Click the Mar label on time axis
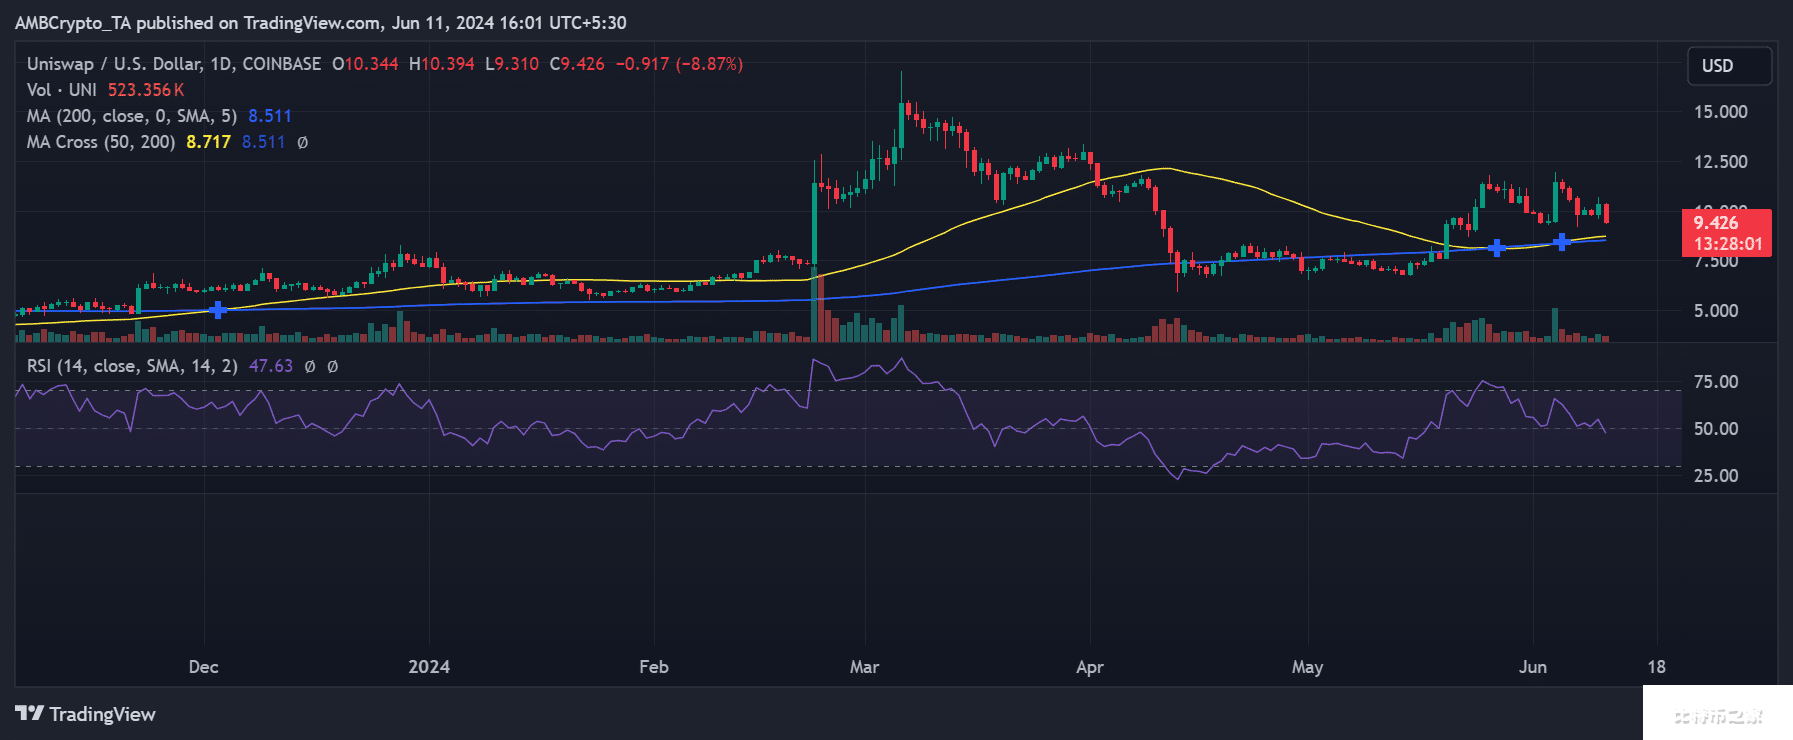The height and width of the screenshot is (740, 1793). [864, 667]
